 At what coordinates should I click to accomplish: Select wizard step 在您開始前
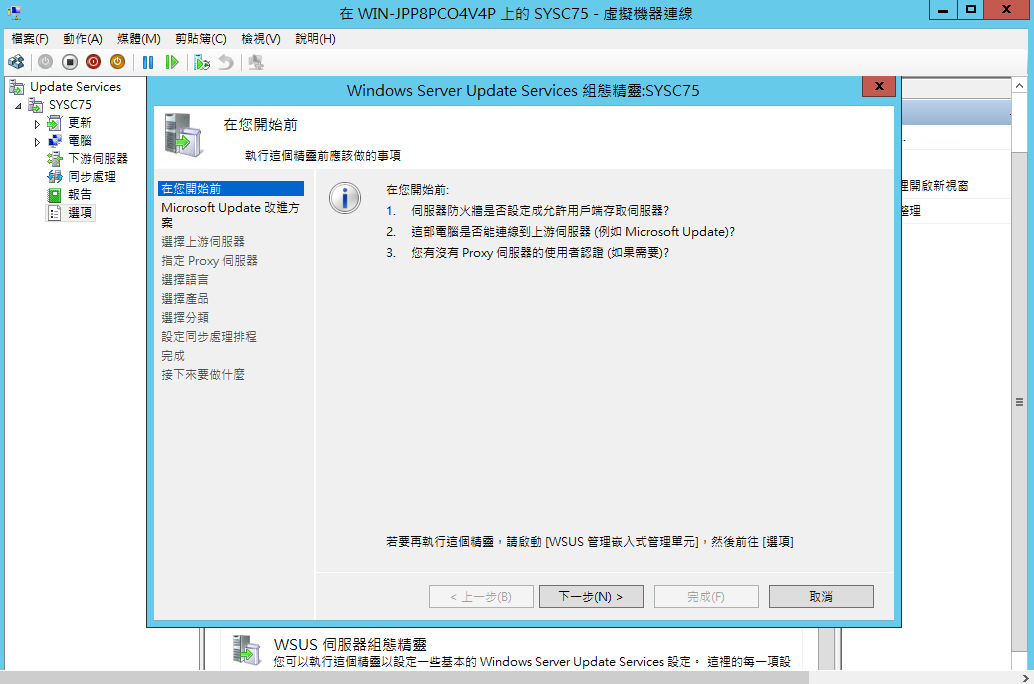pyautogui.click(x=231, y=189)
